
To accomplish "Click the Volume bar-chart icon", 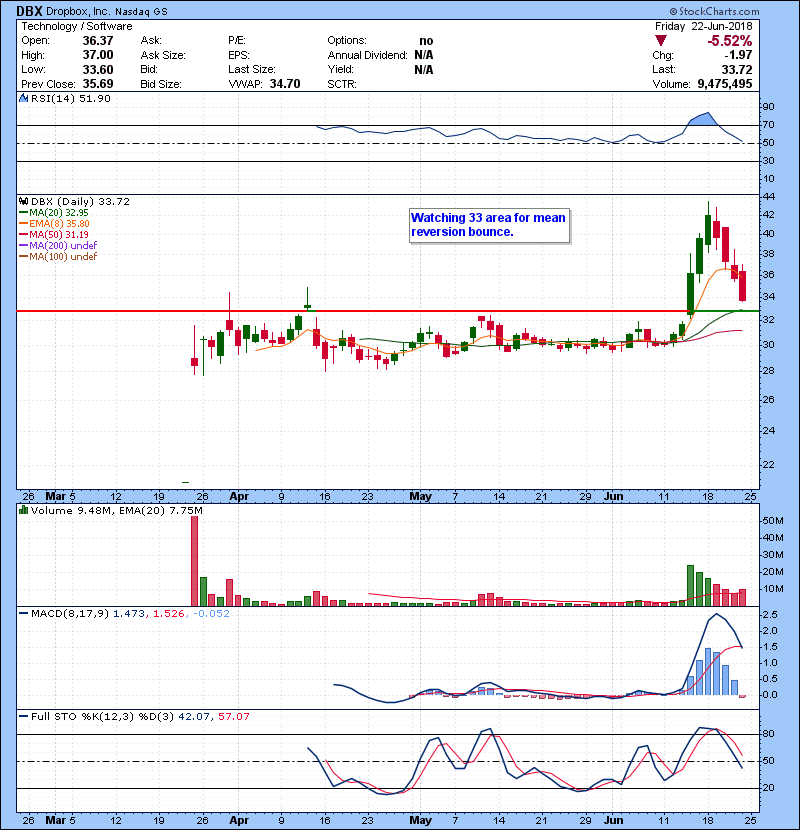I will coord(23,510).
